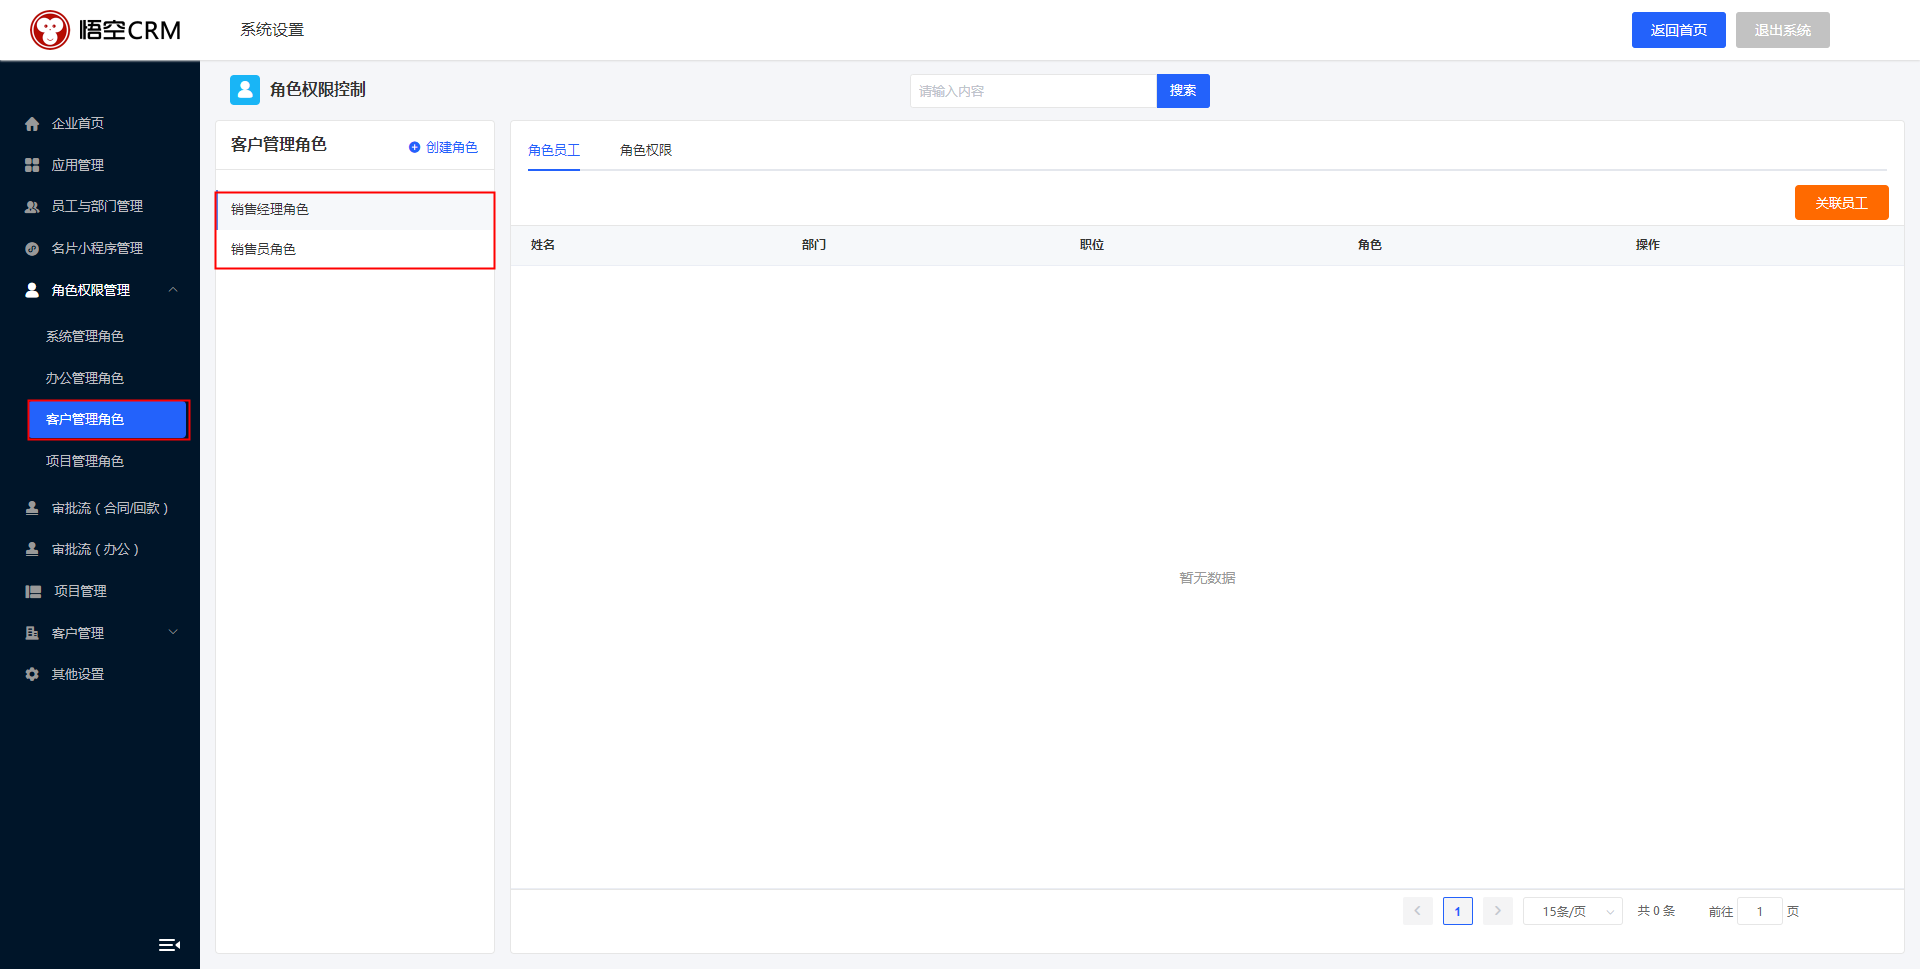Click the 角色 column header
The image size is (1920, 969).
(1370, 245)
